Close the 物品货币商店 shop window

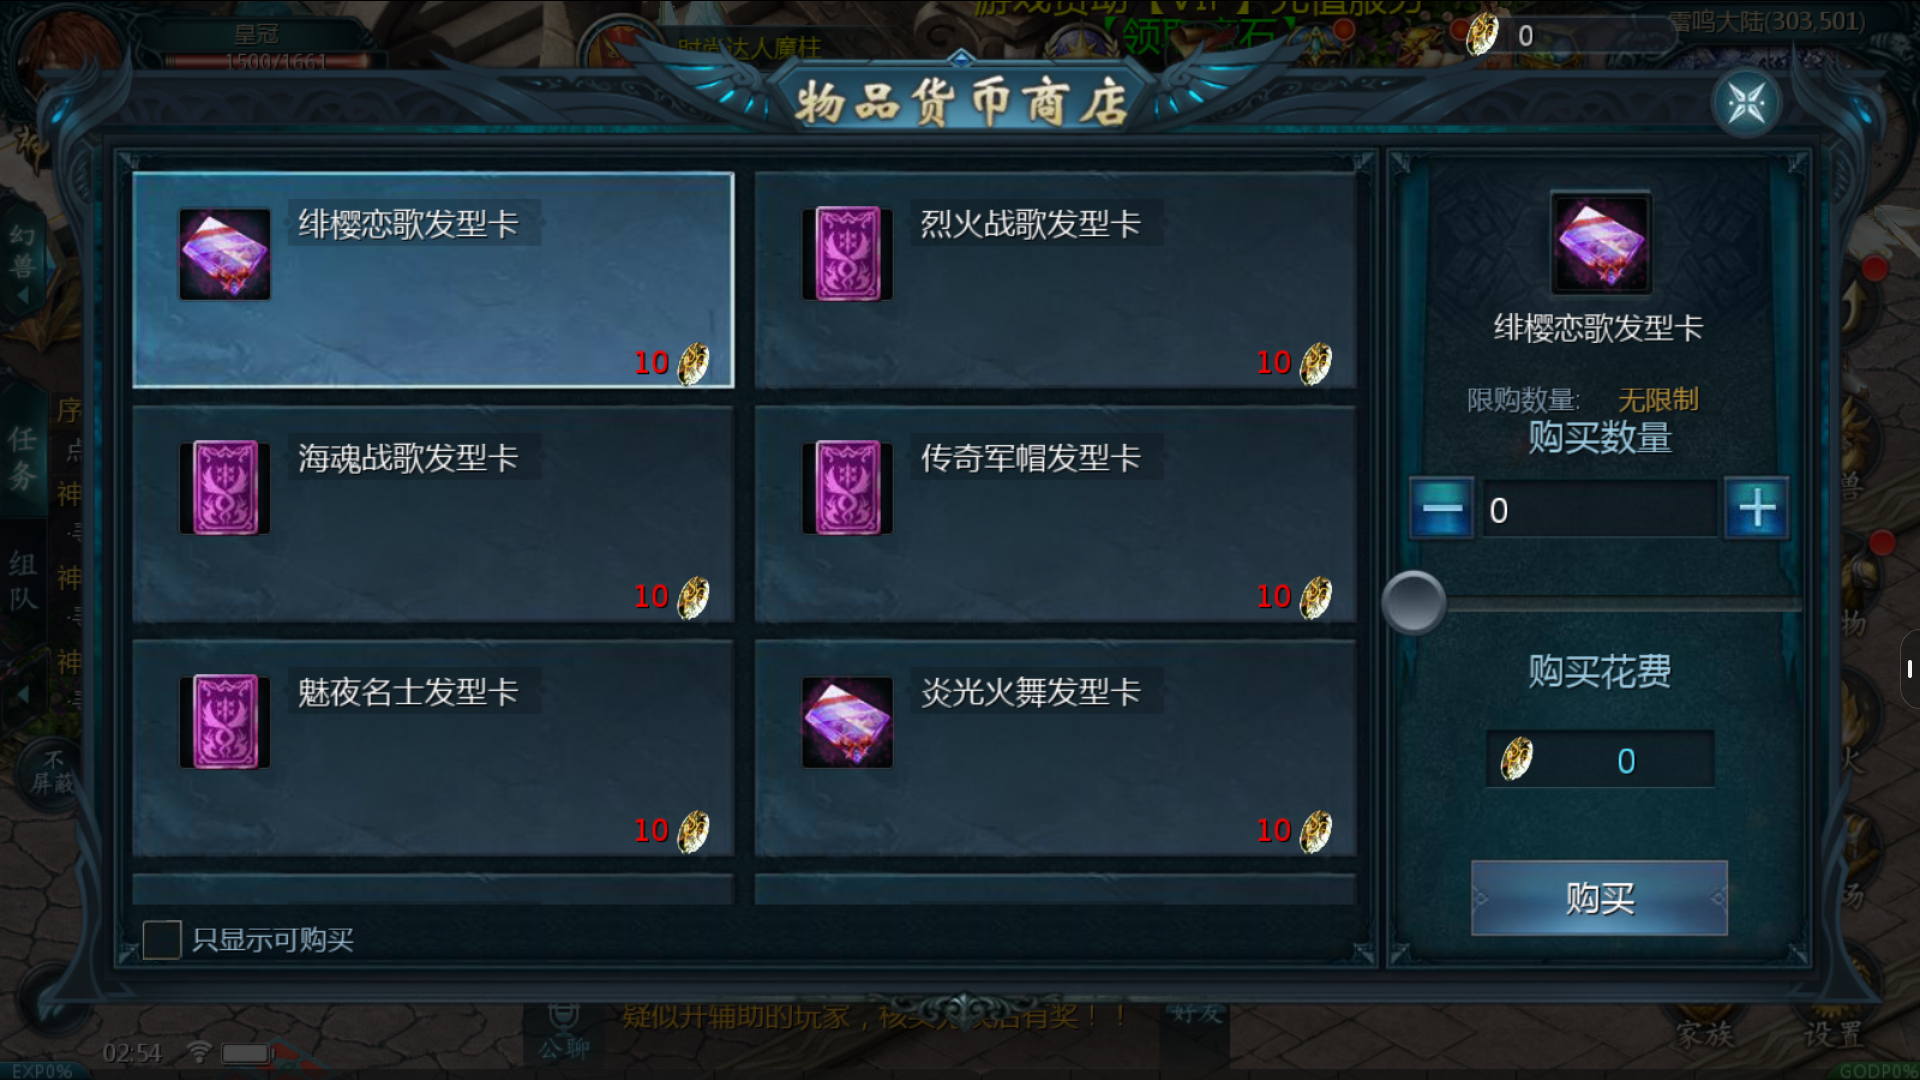coord(1746,103)
